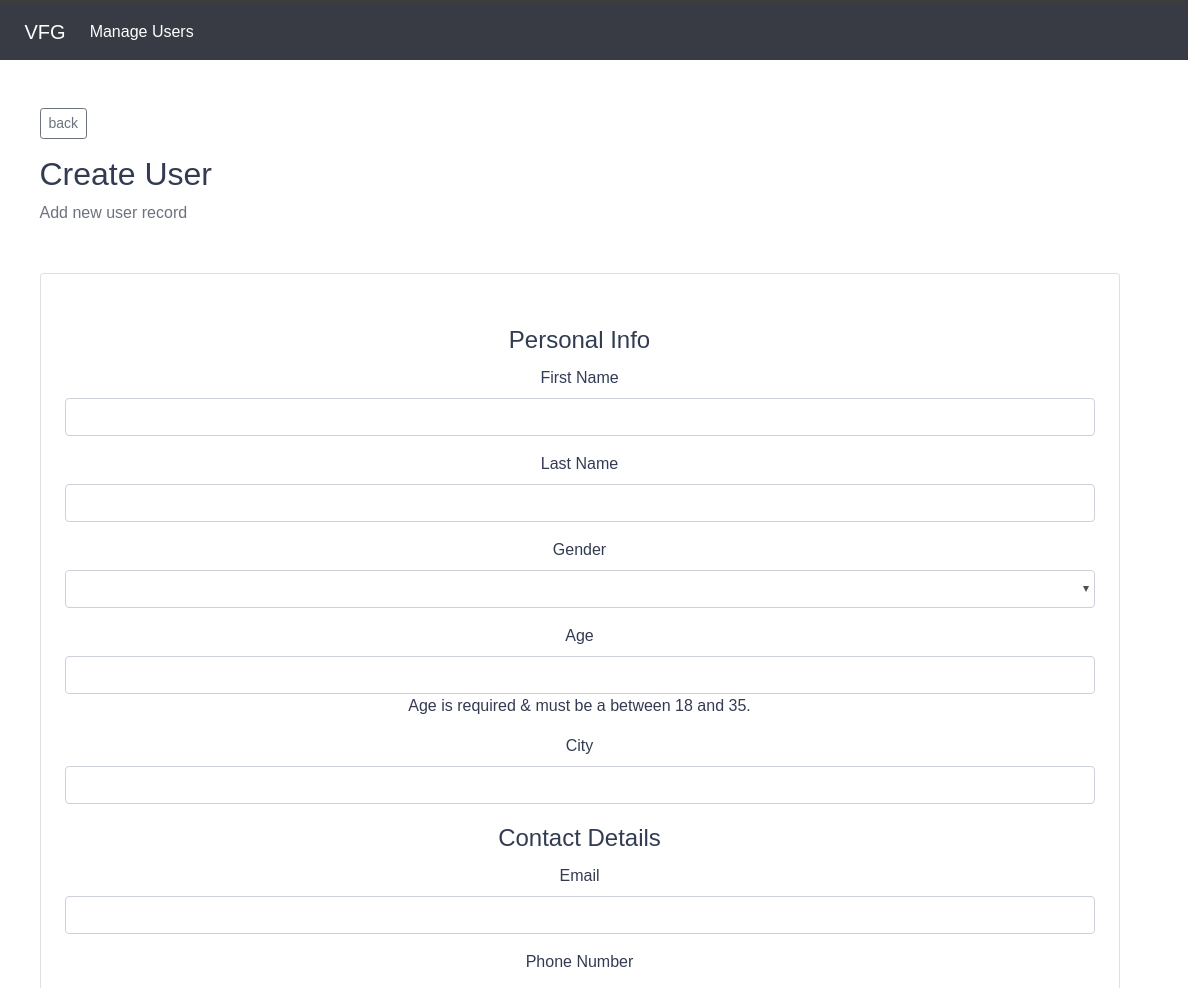The width and height of the screenshot is (1188, 988).
Task: Click the Add new user record subtitle
Action: tap(113, 212)
